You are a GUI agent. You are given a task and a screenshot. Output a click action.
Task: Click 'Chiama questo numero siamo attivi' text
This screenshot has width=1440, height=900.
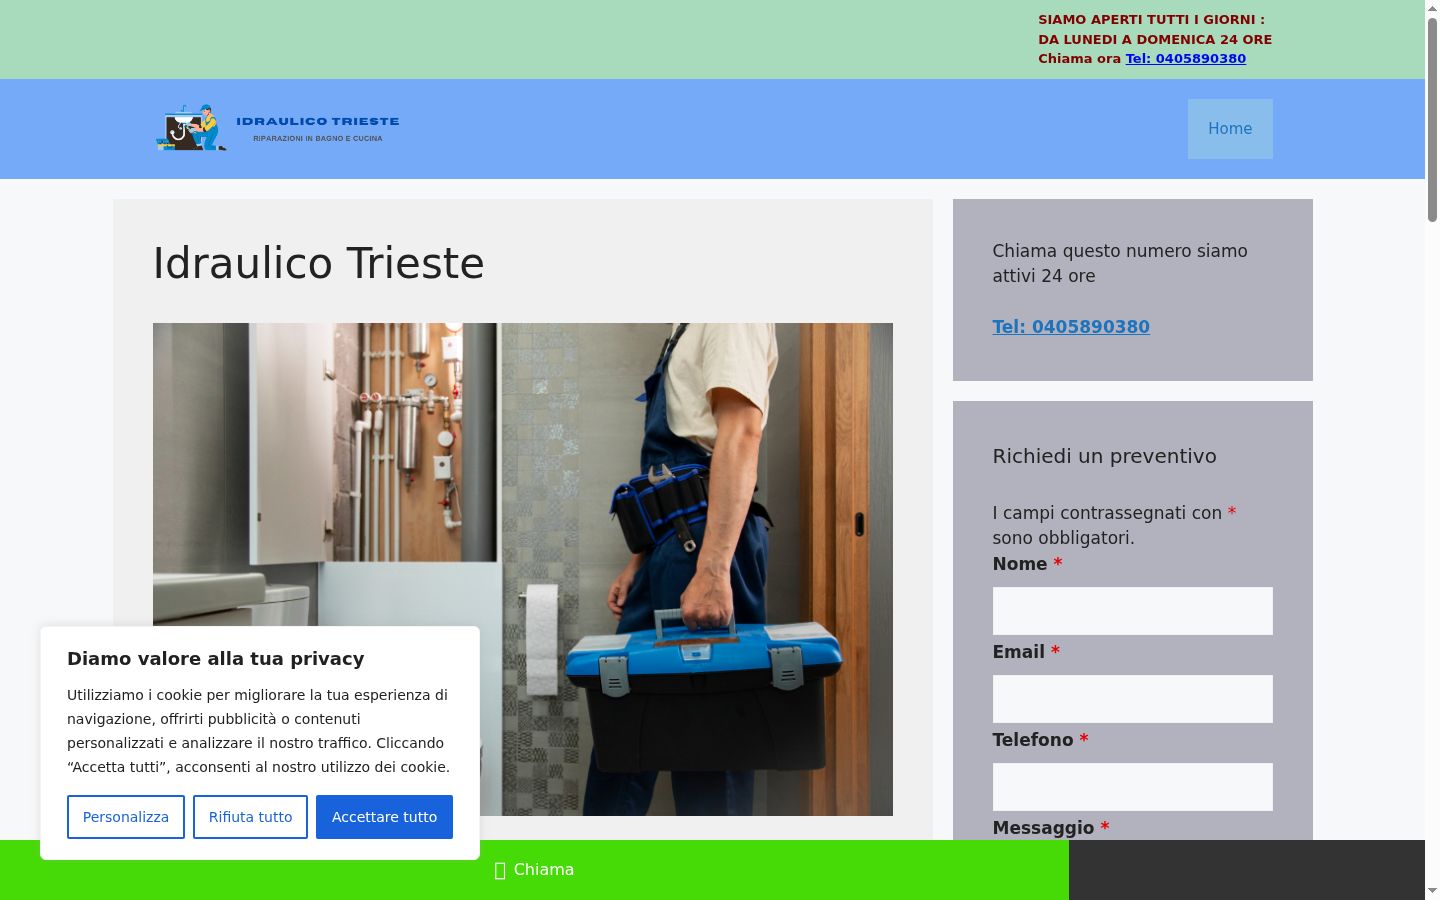pyautogui.click(x=1120, y=263)
